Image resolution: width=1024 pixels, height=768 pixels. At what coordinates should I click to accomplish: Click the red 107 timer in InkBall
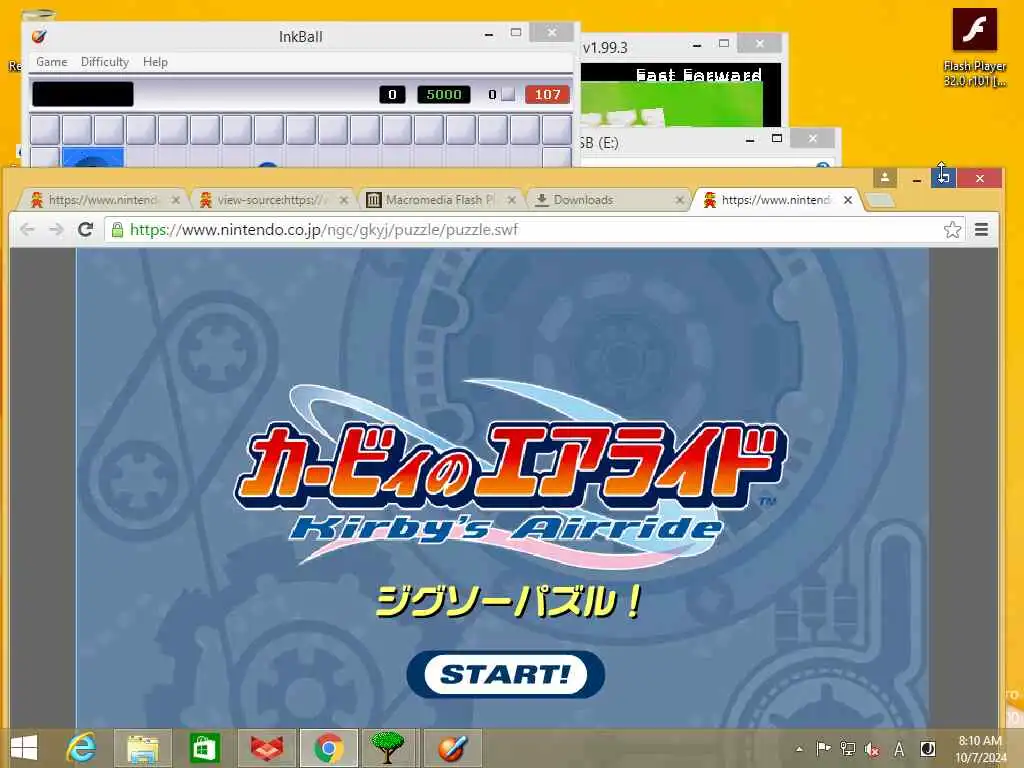547,95
